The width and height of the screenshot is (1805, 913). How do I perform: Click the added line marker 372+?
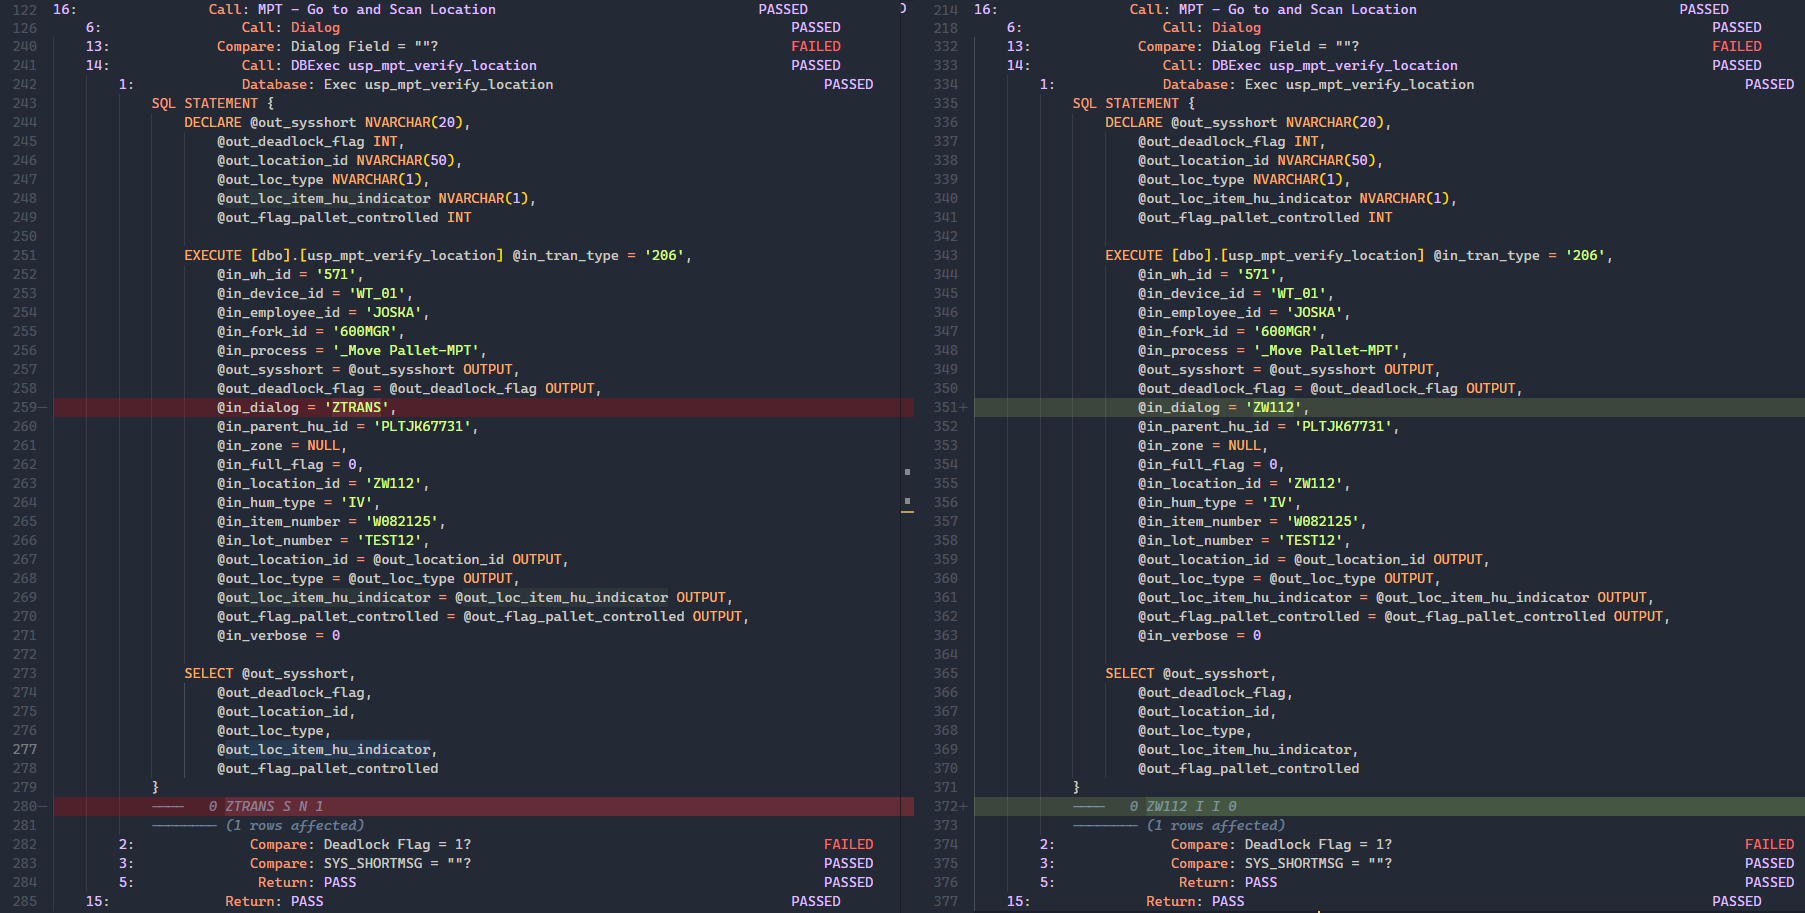click(x=951, y=806)
